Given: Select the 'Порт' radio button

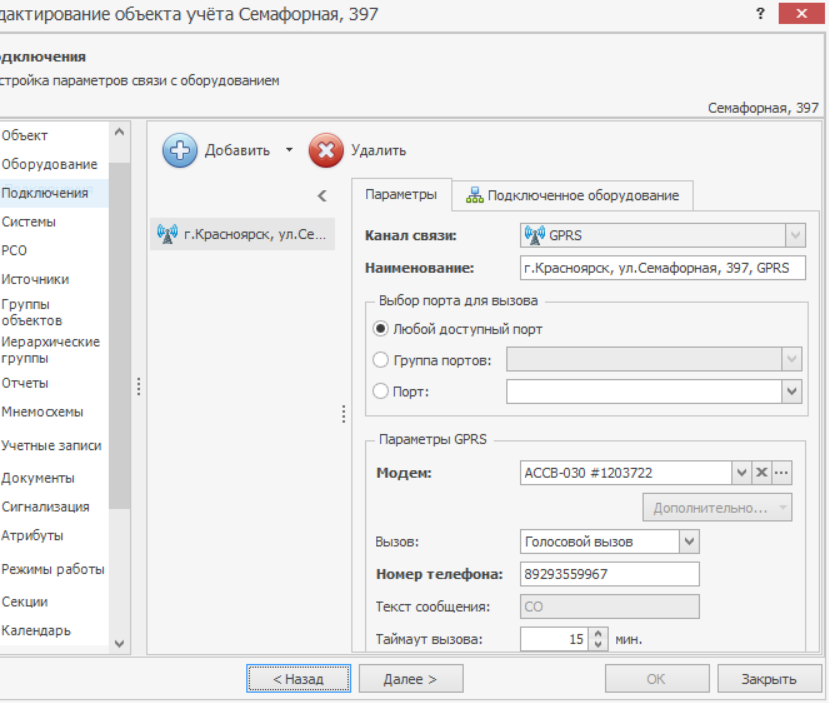Looking at the screenshot, I should click(380, 392).
